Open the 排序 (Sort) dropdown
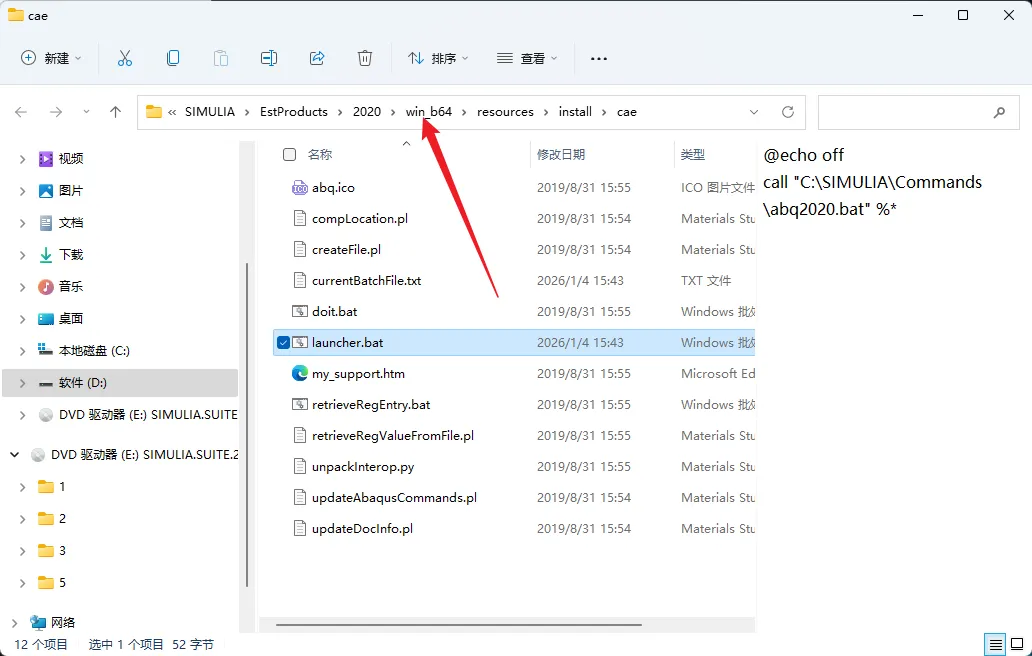Image resolution: width=1032 pixels, height=656 pixels. click(x=438, y=59)
